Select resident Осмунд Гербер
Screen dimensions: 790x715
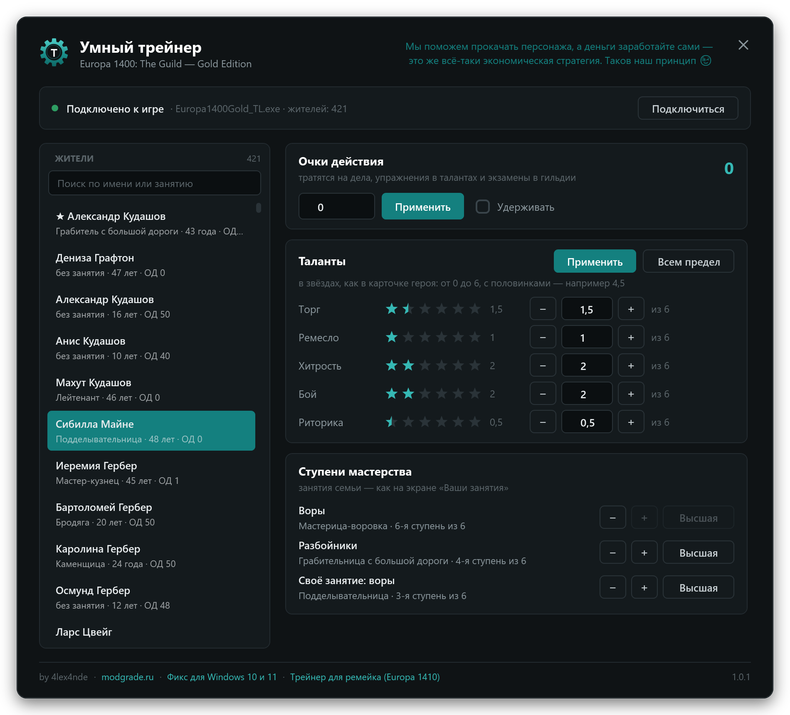pyautogui.click(x=151, y=597)
